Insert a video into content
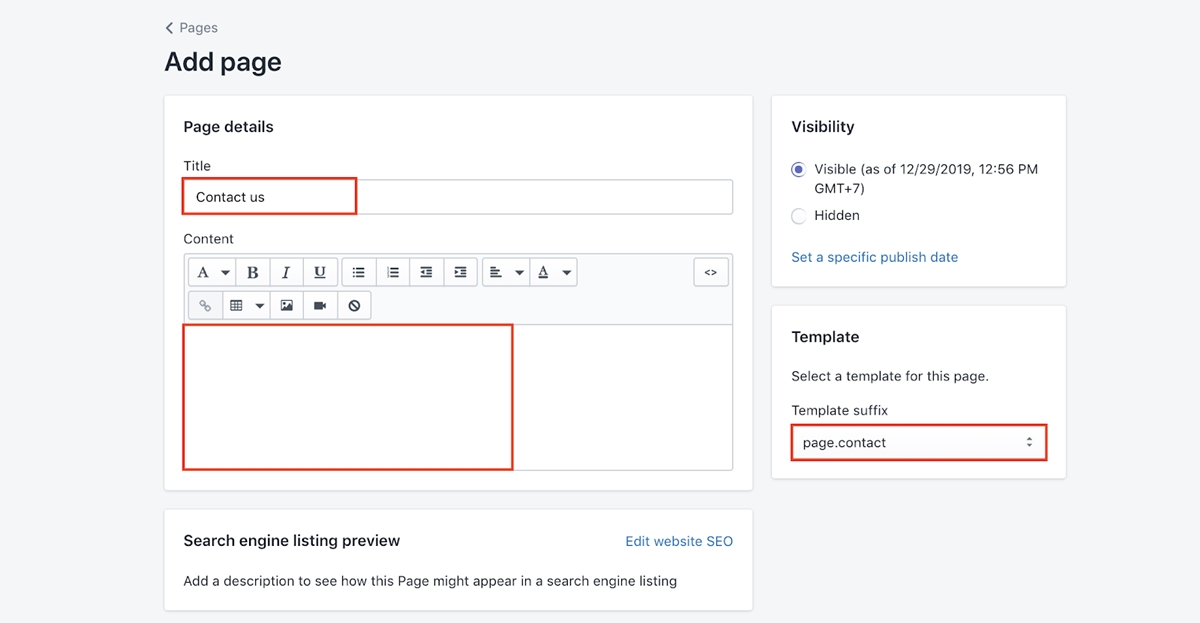 point(320,305)
